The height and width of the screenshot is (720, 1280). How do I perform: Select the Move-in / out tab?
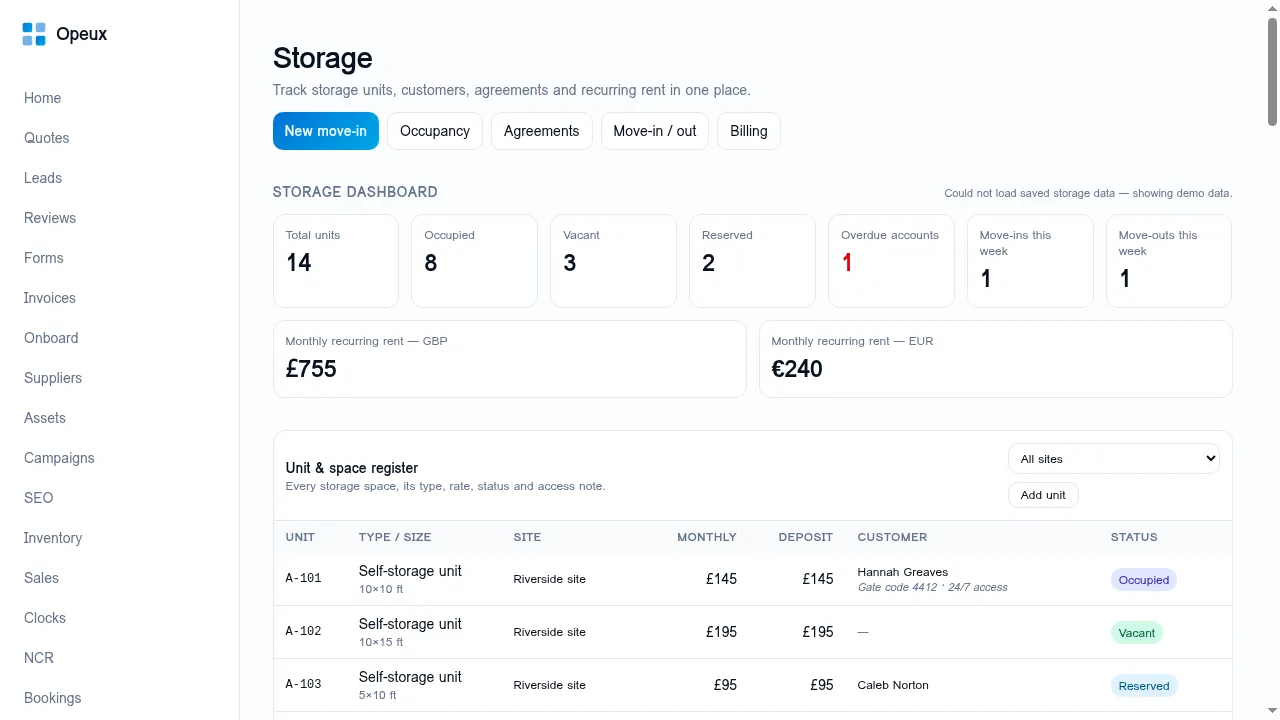655,131
